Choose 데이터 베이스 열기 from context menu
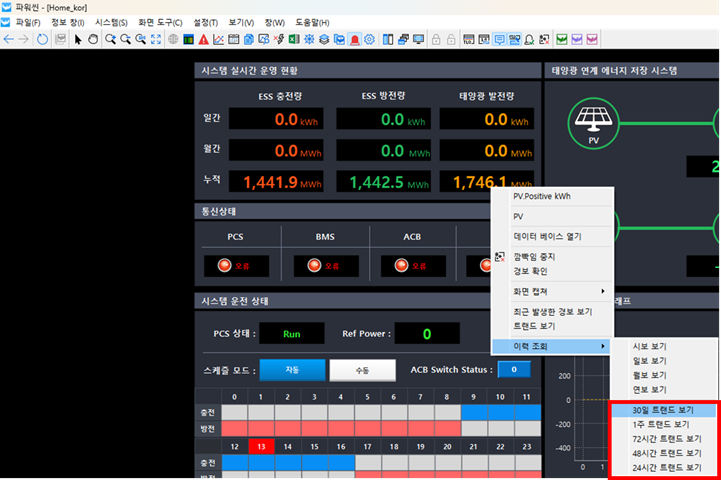721x480 pixels. tap(547, 236)
